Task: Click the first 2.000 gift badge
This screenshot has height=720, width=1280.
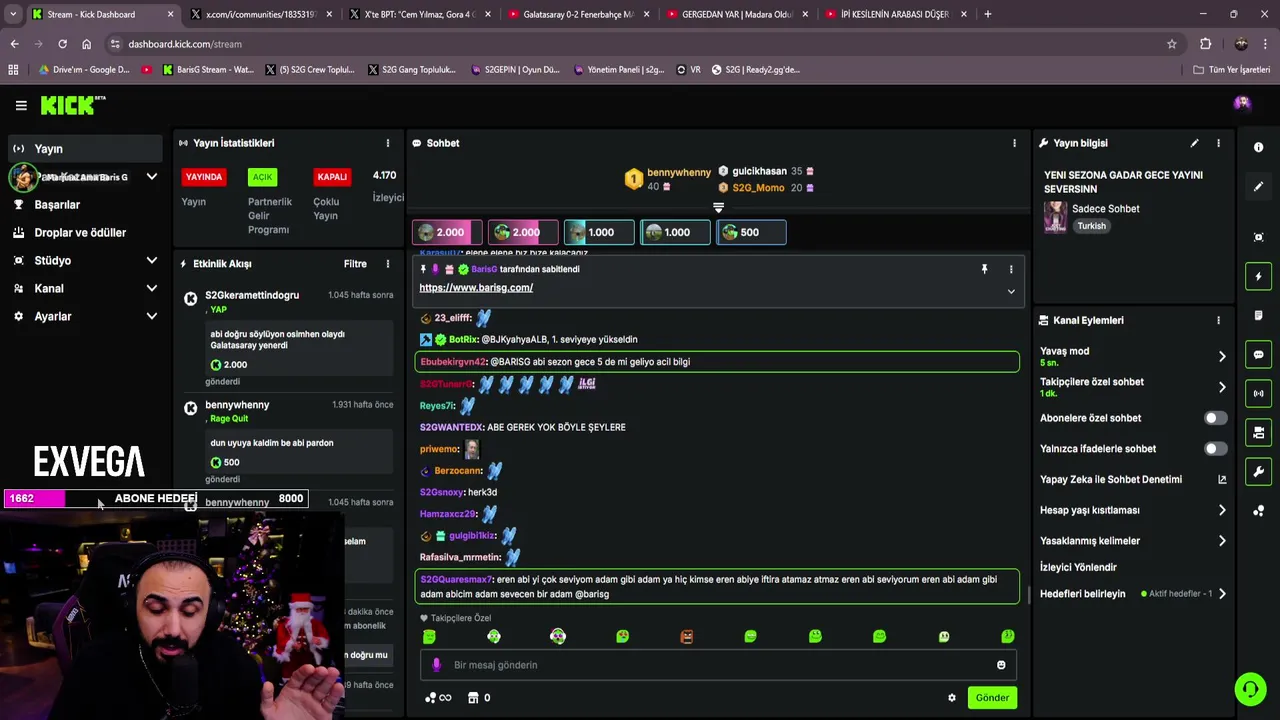Action: [447, 233]
